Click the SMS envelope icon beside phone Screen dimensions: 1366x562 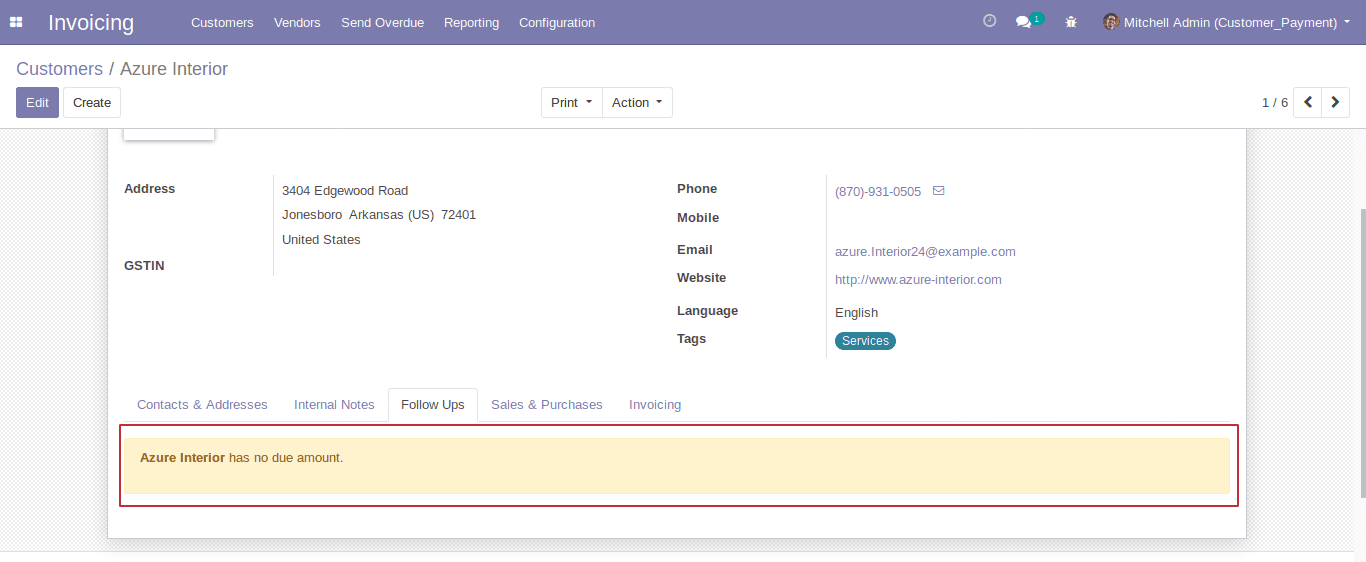[x=938, y=190]
